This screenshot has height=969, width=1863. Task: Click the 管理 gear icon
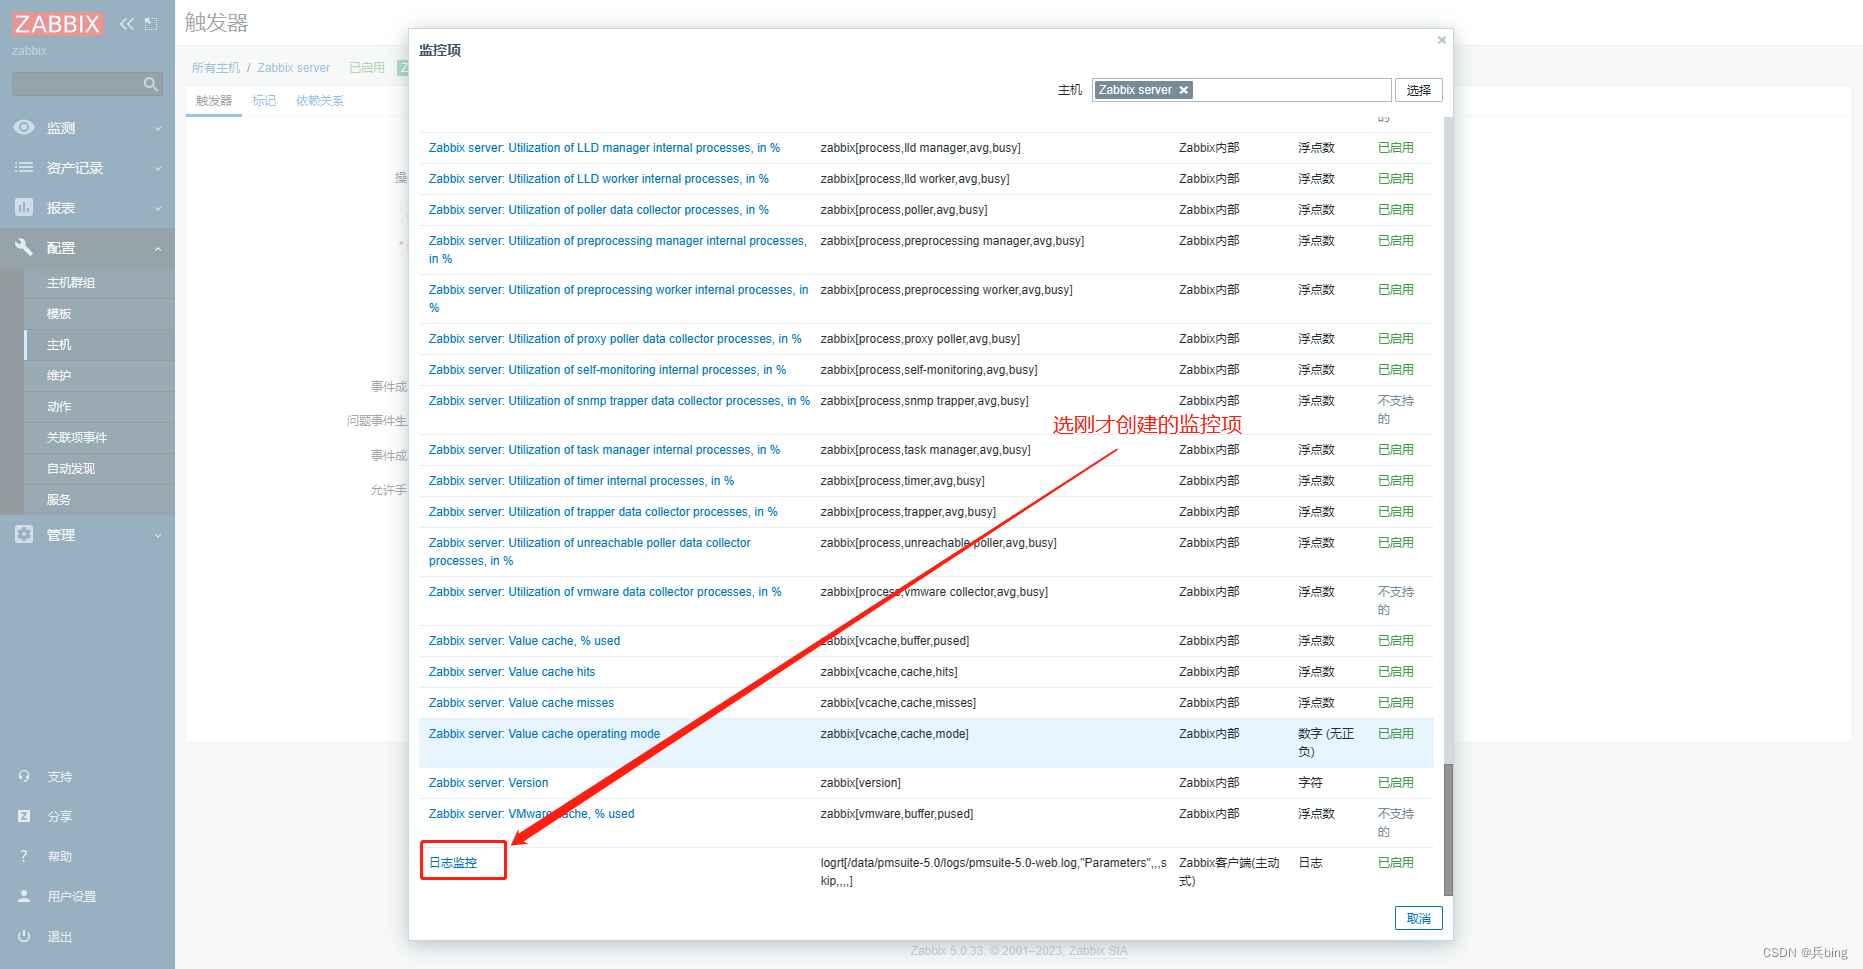(x=24, y=534)
